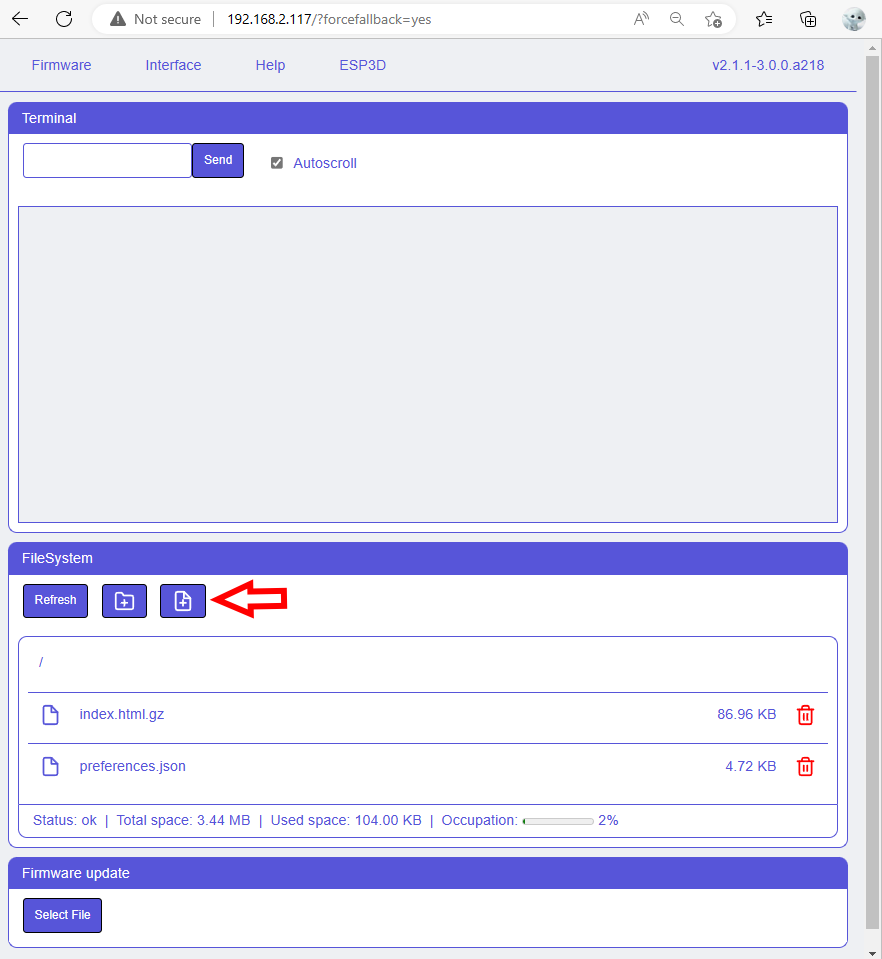This screenshot has width=882, height=959.
Task: Click the terminal command input field
Action: [x=107, y=161]
